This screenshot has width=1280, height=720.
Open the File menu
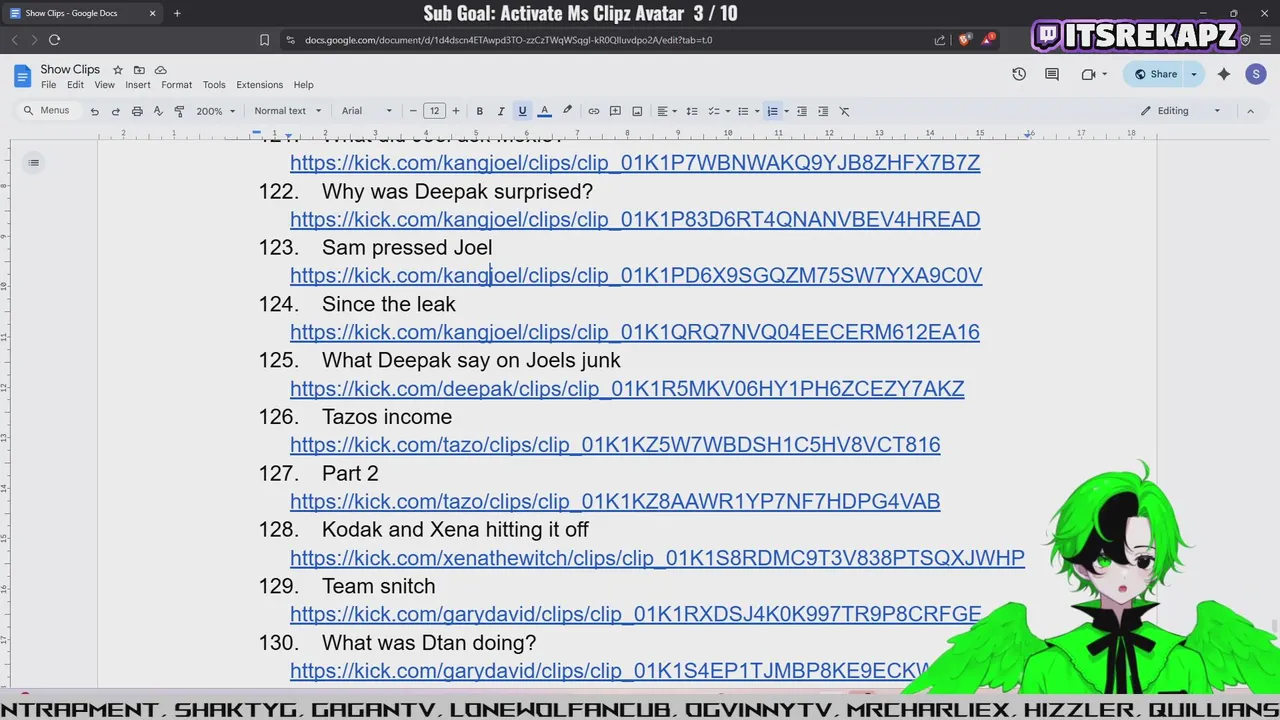[x=48, y=85]
